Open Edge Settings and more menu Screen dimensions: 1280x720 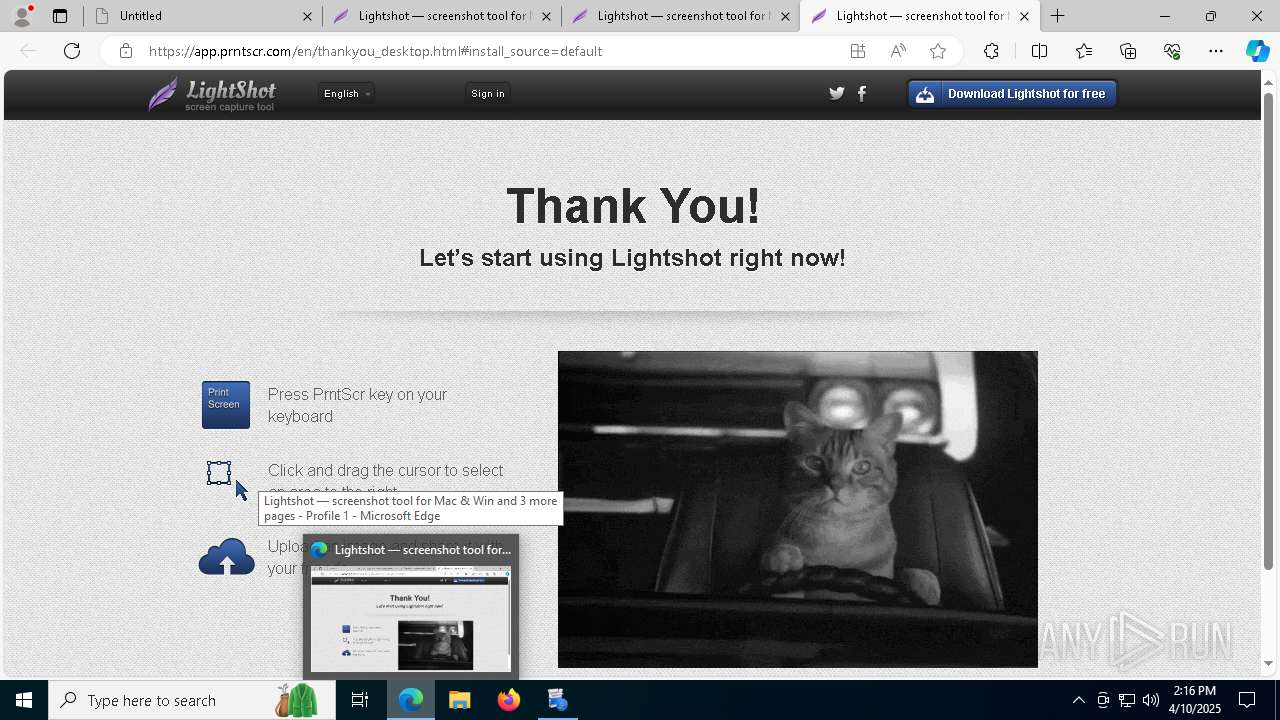coord(1216,51)
